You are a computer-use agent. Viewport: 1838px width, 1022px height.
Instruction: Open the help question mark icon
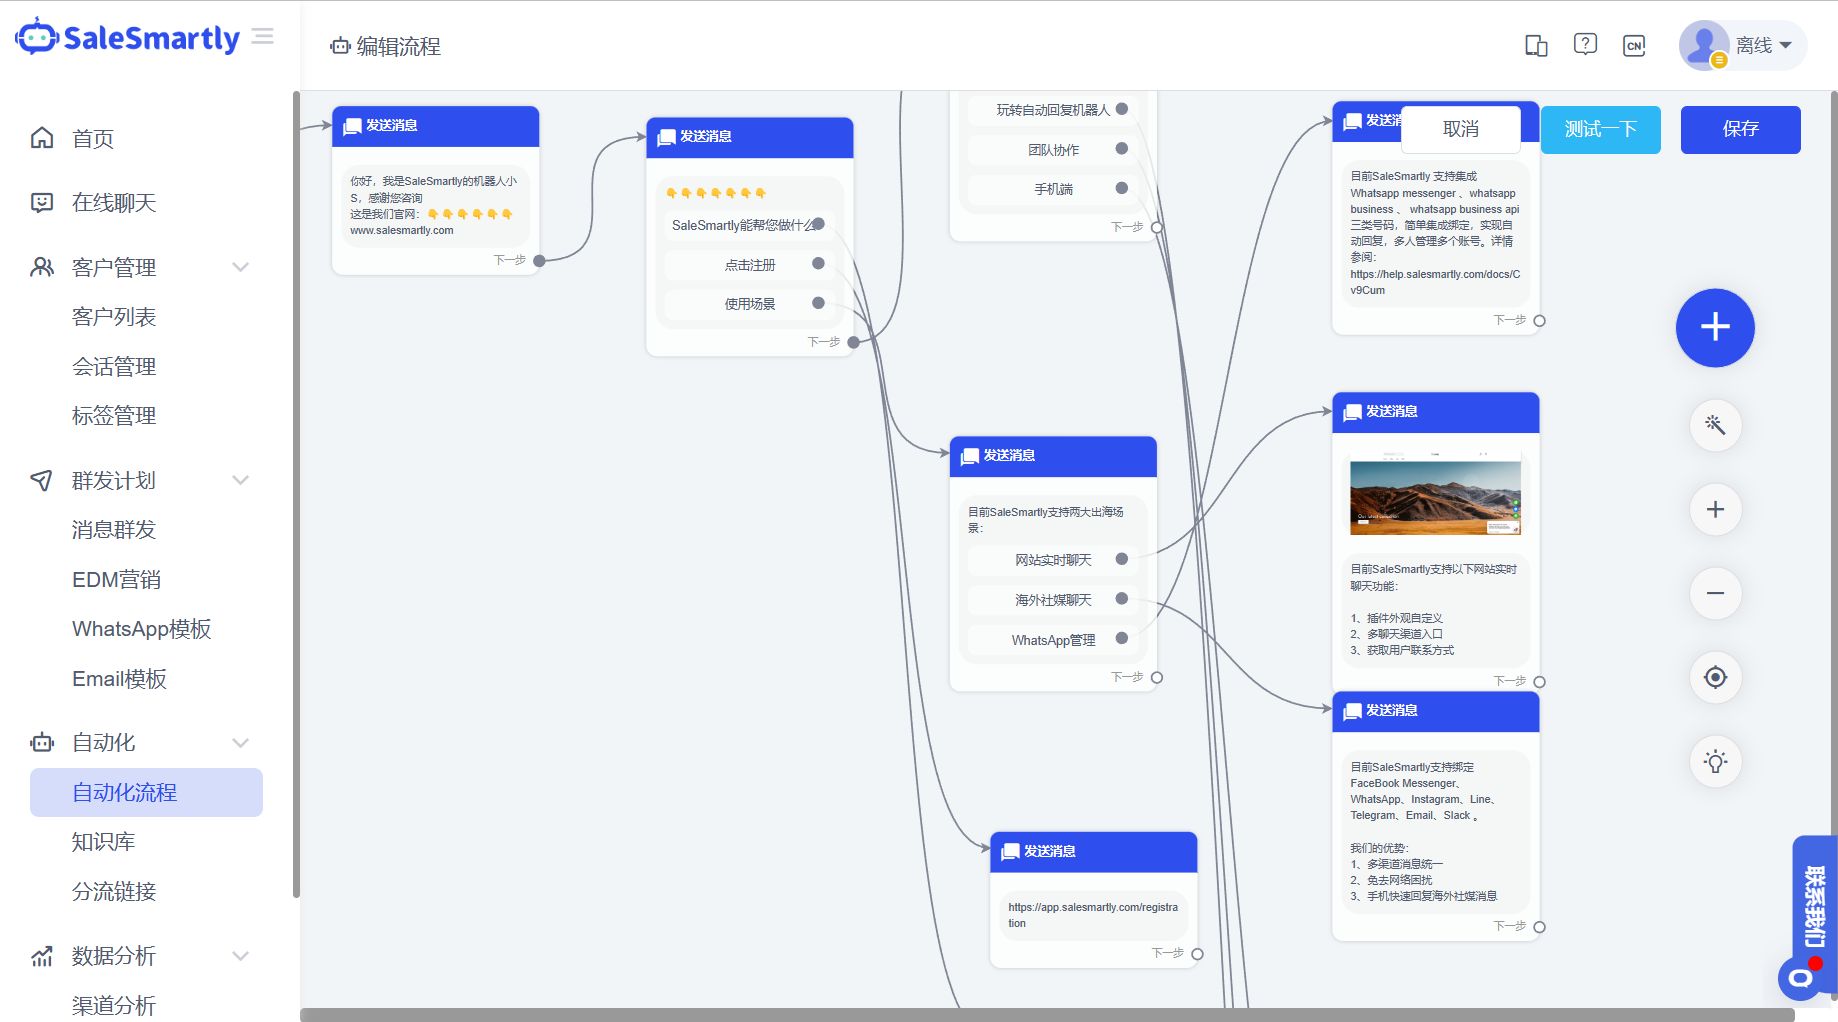point(1585,44)
